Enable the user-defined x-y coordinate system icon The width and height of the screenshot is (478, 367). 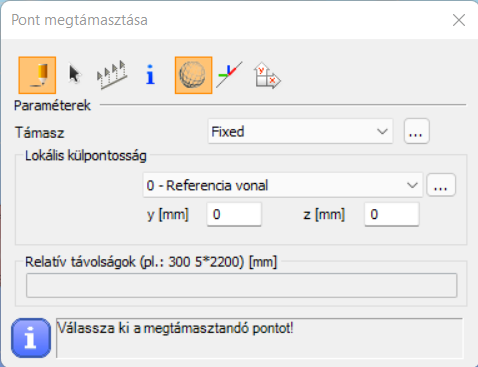pos(267,76)
